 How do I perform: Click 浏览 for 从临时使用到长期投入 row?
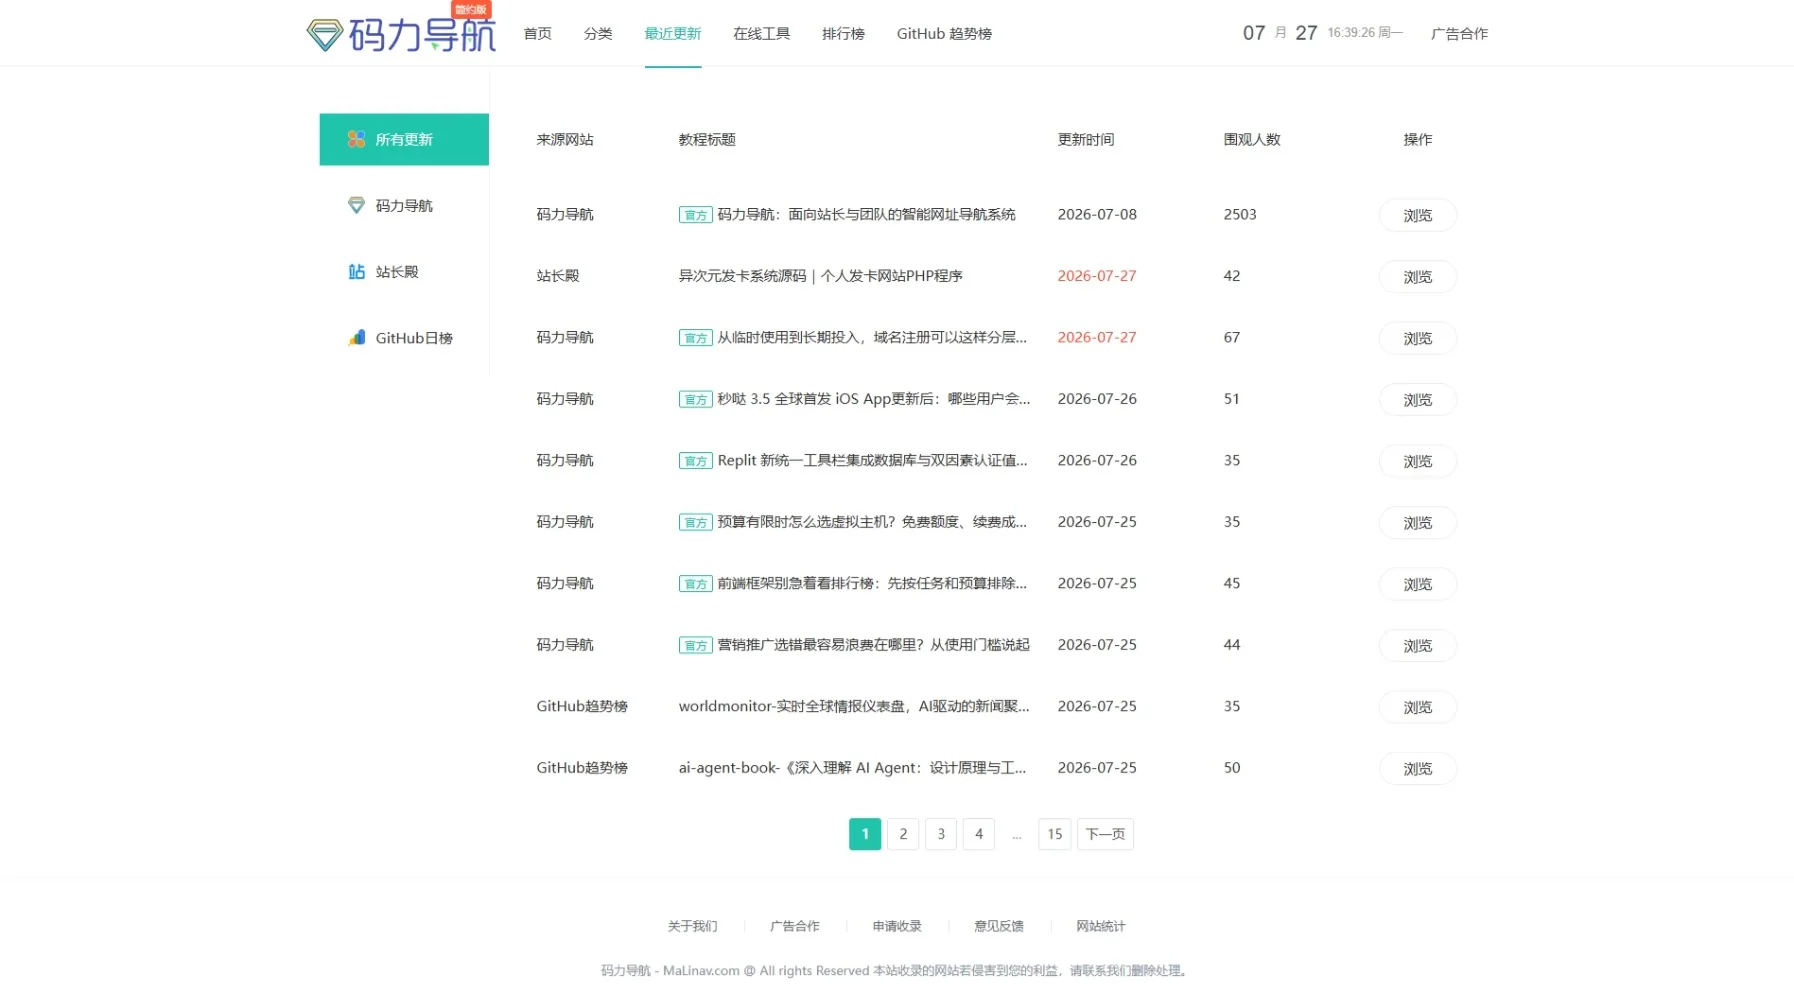[1417, 338]
